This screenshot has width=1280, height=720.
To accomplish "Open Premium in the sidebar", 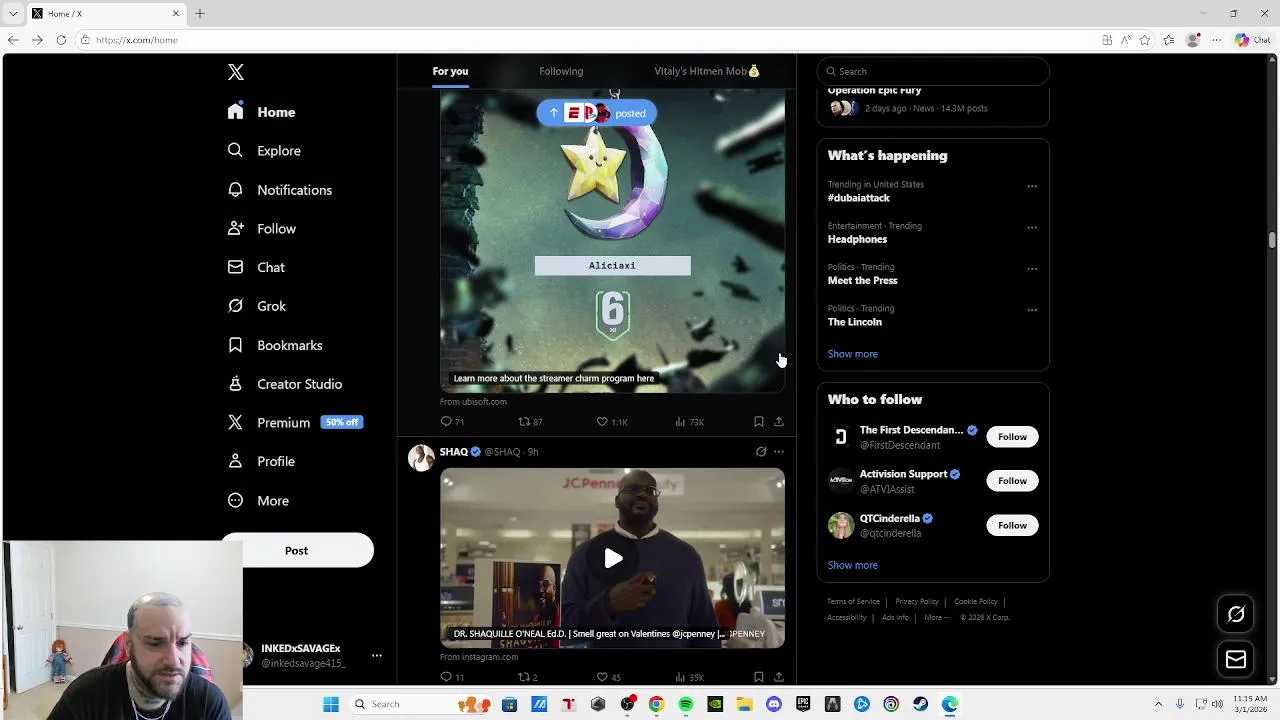I will click(x=295, y=422).
